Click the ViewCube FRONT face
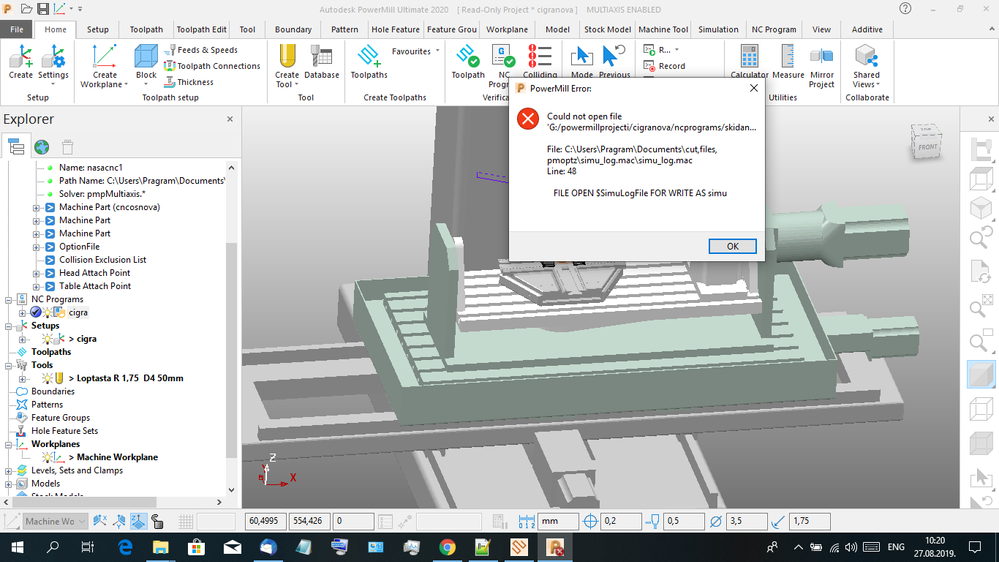Viewport: 999px width, 562px height. point(928,147)
